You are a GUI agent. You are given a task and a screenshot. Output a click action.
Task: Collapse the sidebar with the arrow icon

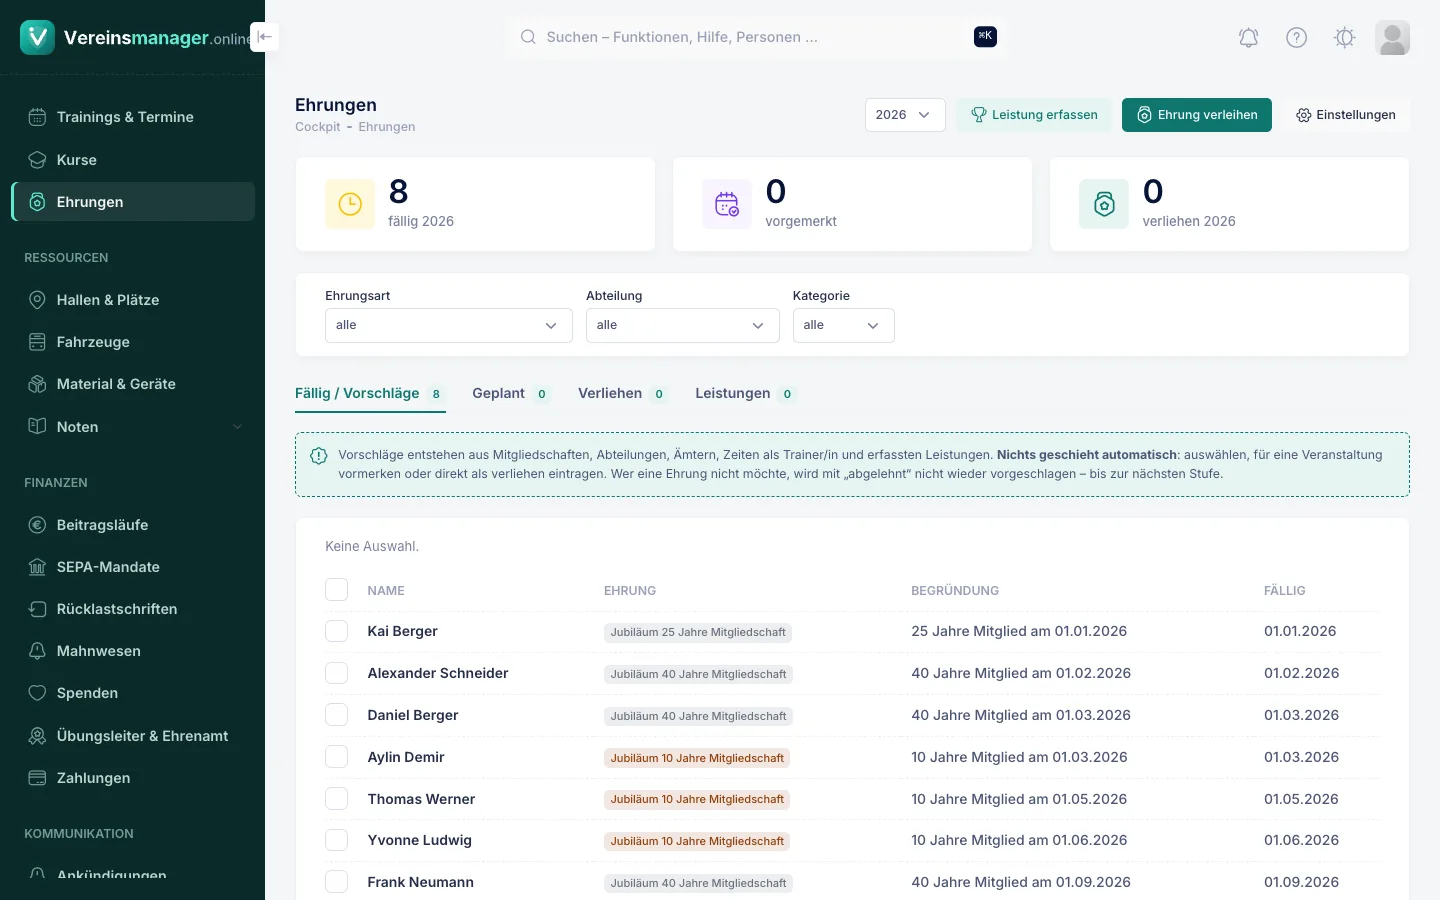pos(264,37)
